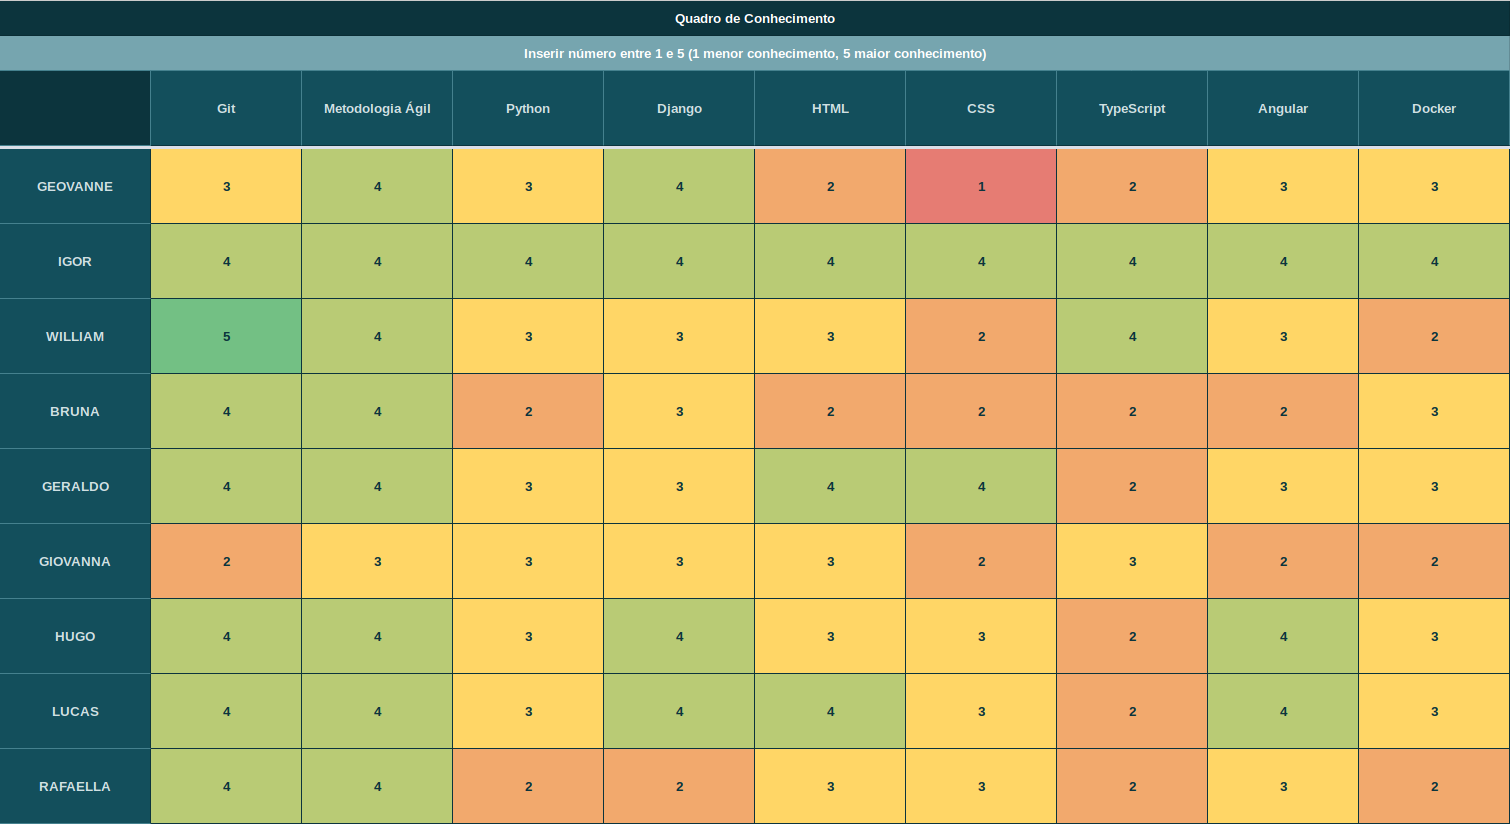This screenshot has width=1510, height=824.
Task: Select the Python column header
Action: pyautogui.click(x=528, y=109)
